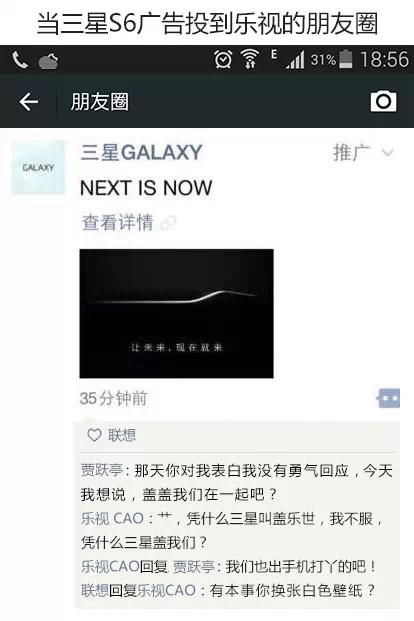Tap the battery indicator icon
Screen dimensions: 414x621
click(x=346, y=59)
